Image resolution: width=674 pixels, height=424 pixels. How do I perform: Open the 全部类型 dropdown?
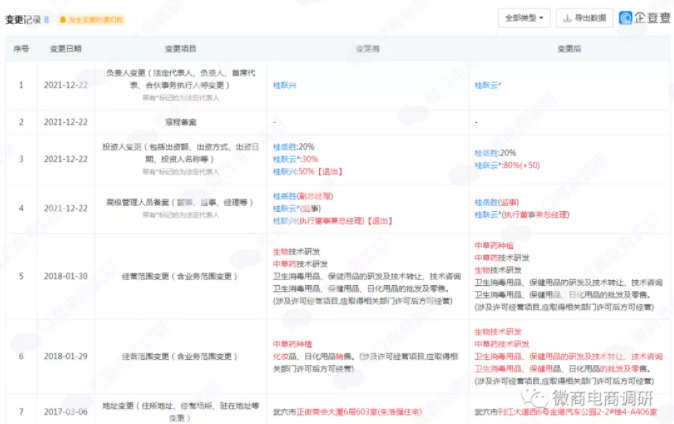524,18
